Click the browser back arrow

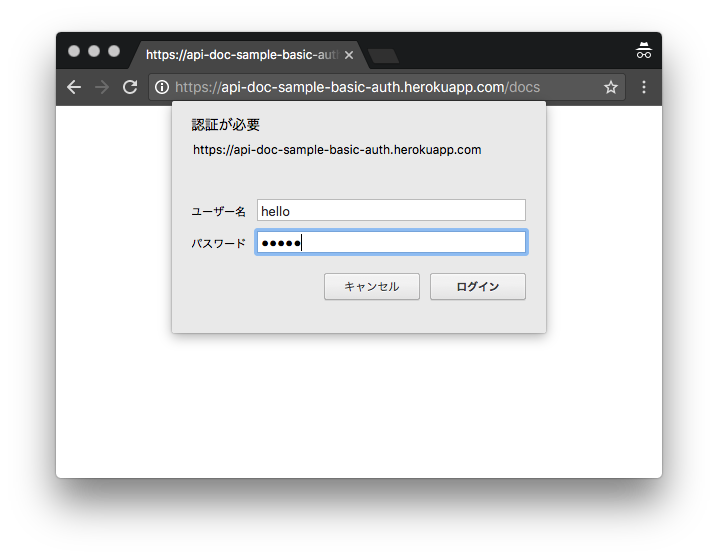coord(74,87)
